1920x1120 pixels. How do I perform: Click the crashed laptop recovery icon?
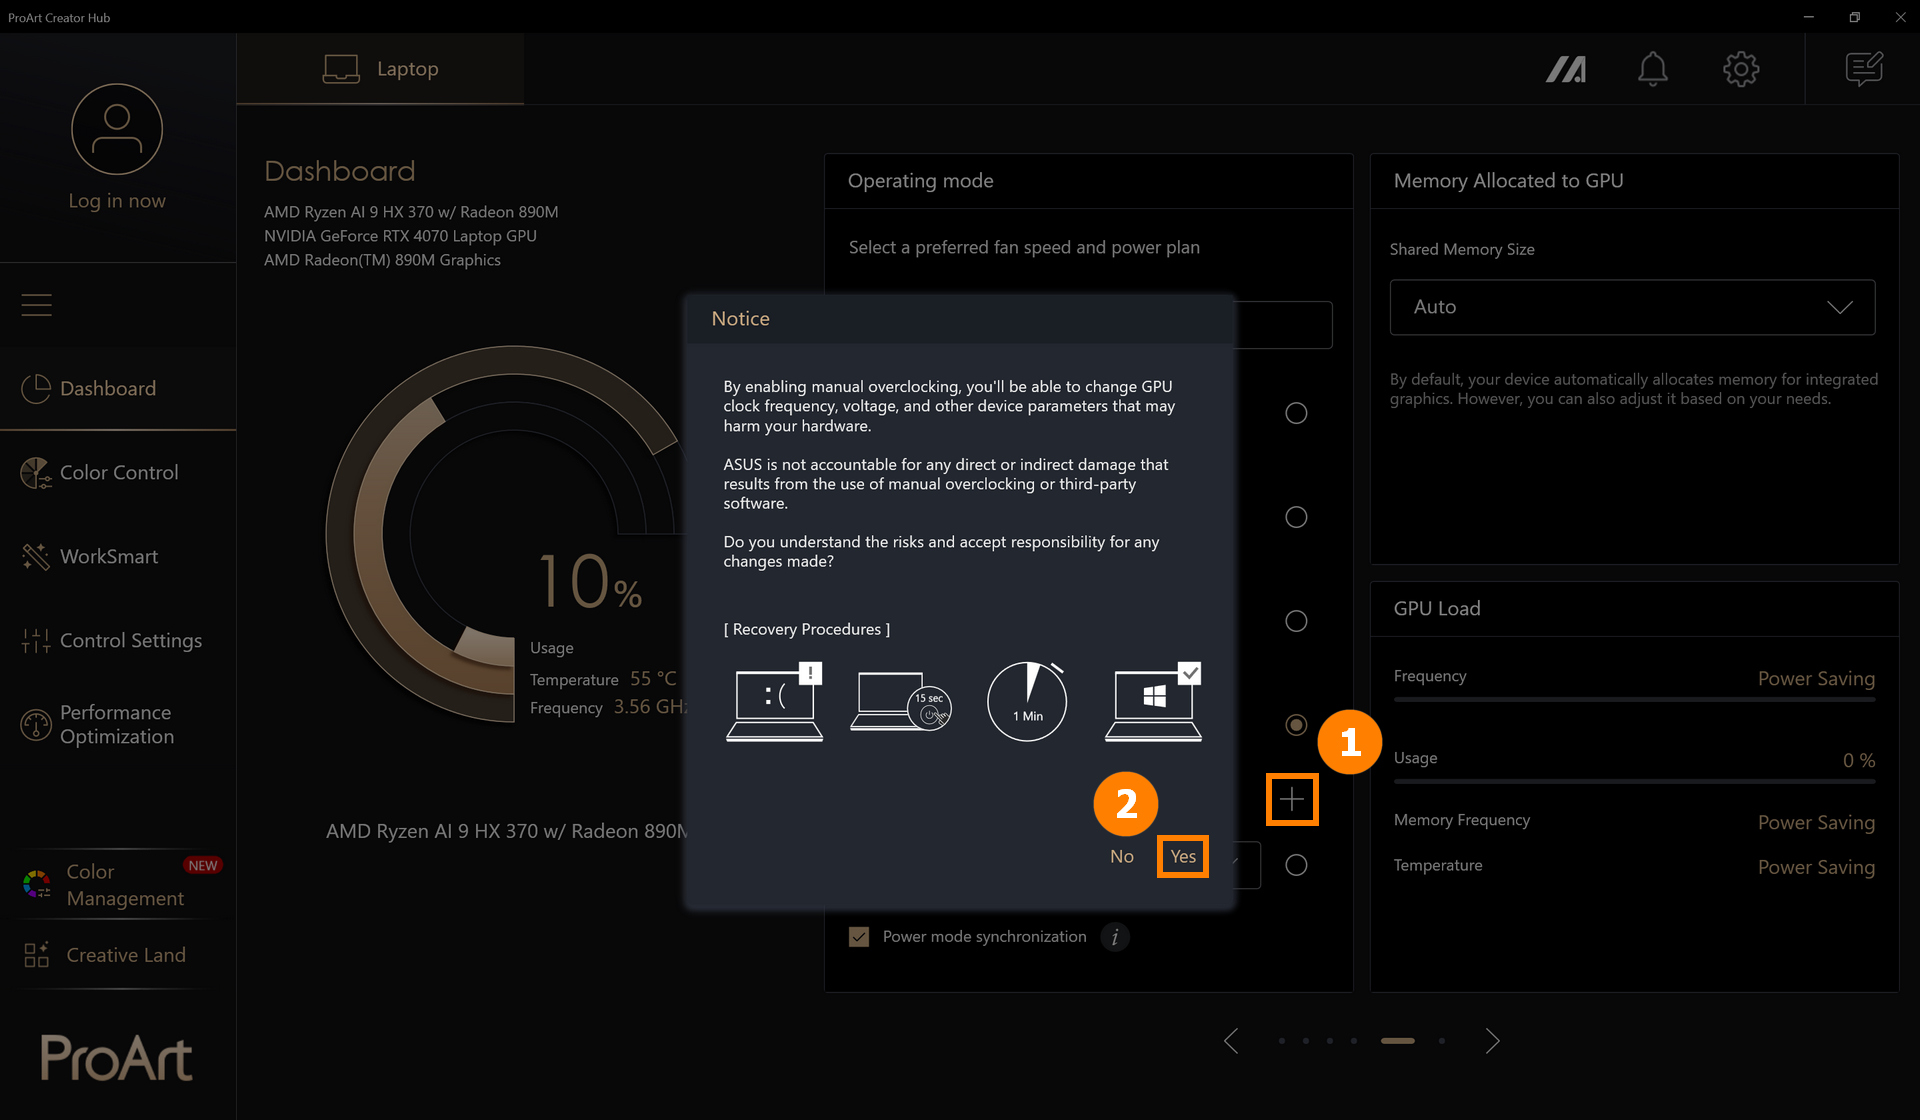click(x=774, y=702)
